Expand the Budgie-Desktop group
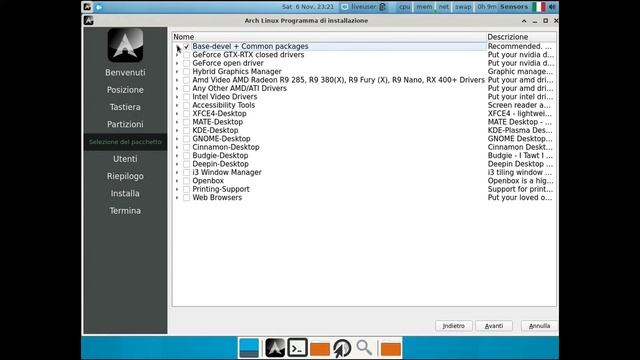This screenshot has width=640, height=360. 177,156
